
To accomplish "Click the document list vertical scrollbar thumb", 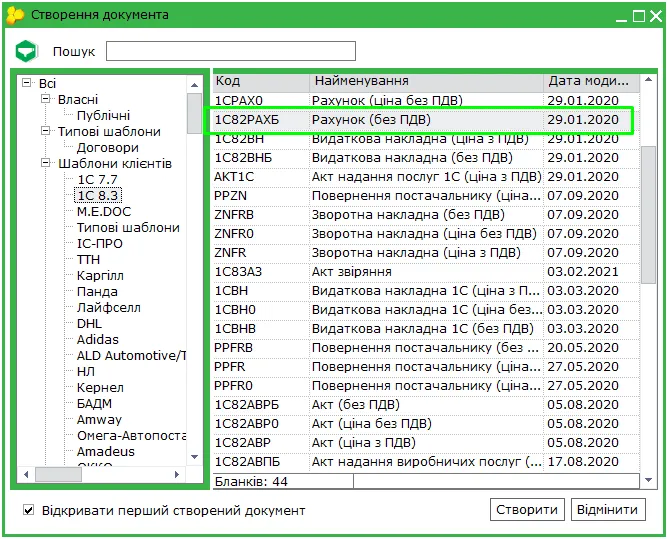I will click(648, 214).
